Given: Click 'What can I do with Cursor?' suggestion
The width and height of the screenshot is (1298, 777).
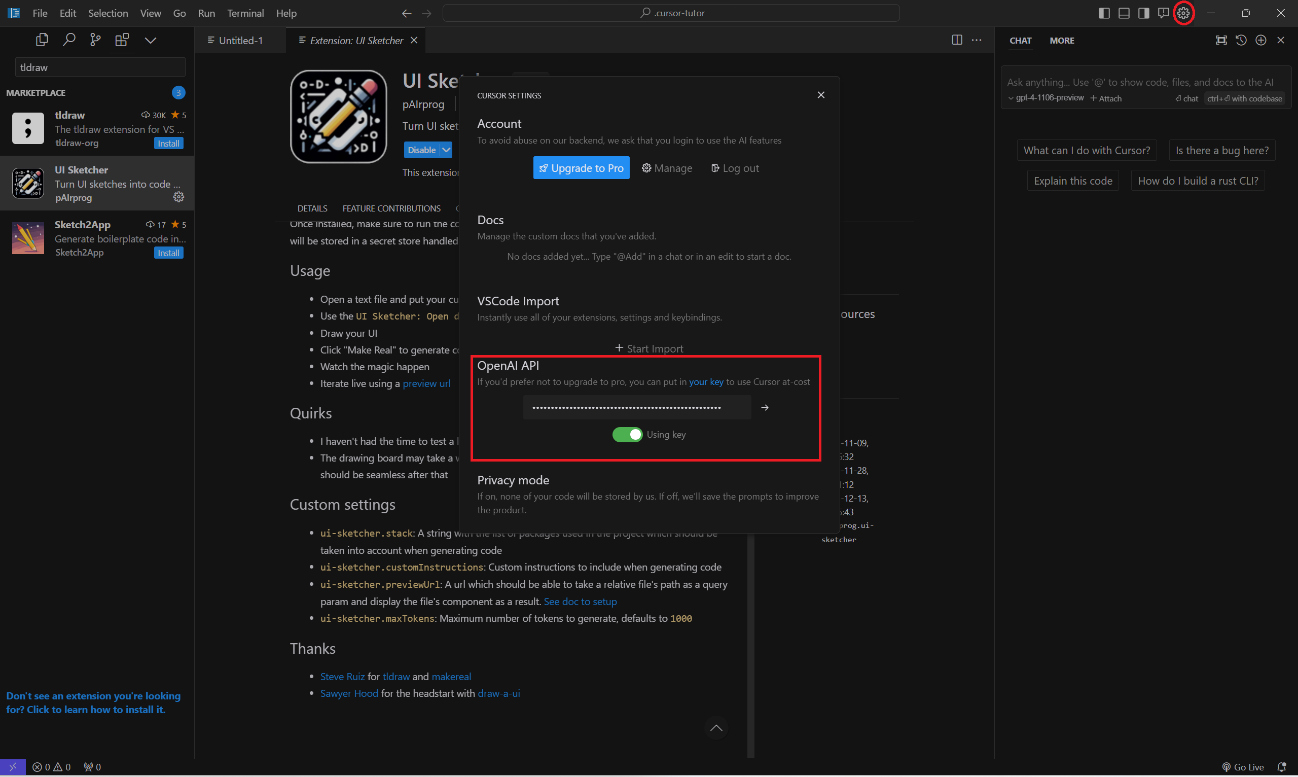Looking at the screenshot, I should [x=1087, y=150].
